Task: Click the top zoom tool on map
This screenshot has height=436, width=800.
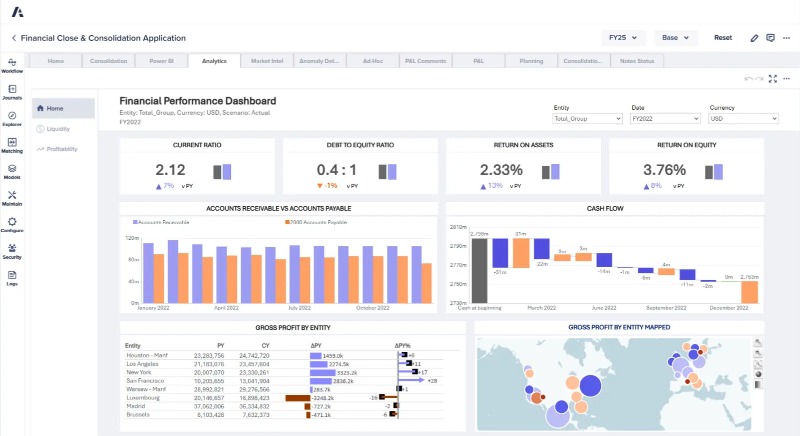Action: click(x=758, y=343)
